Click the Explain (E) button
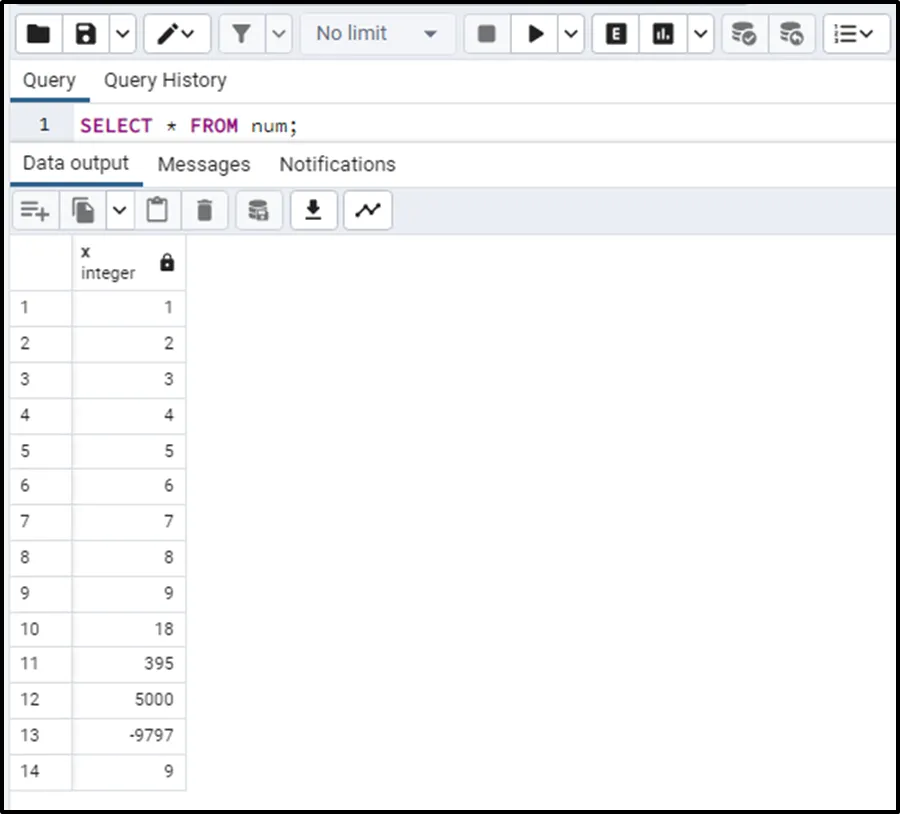Viewport: 900px width, 814px height. coord(616,34)
